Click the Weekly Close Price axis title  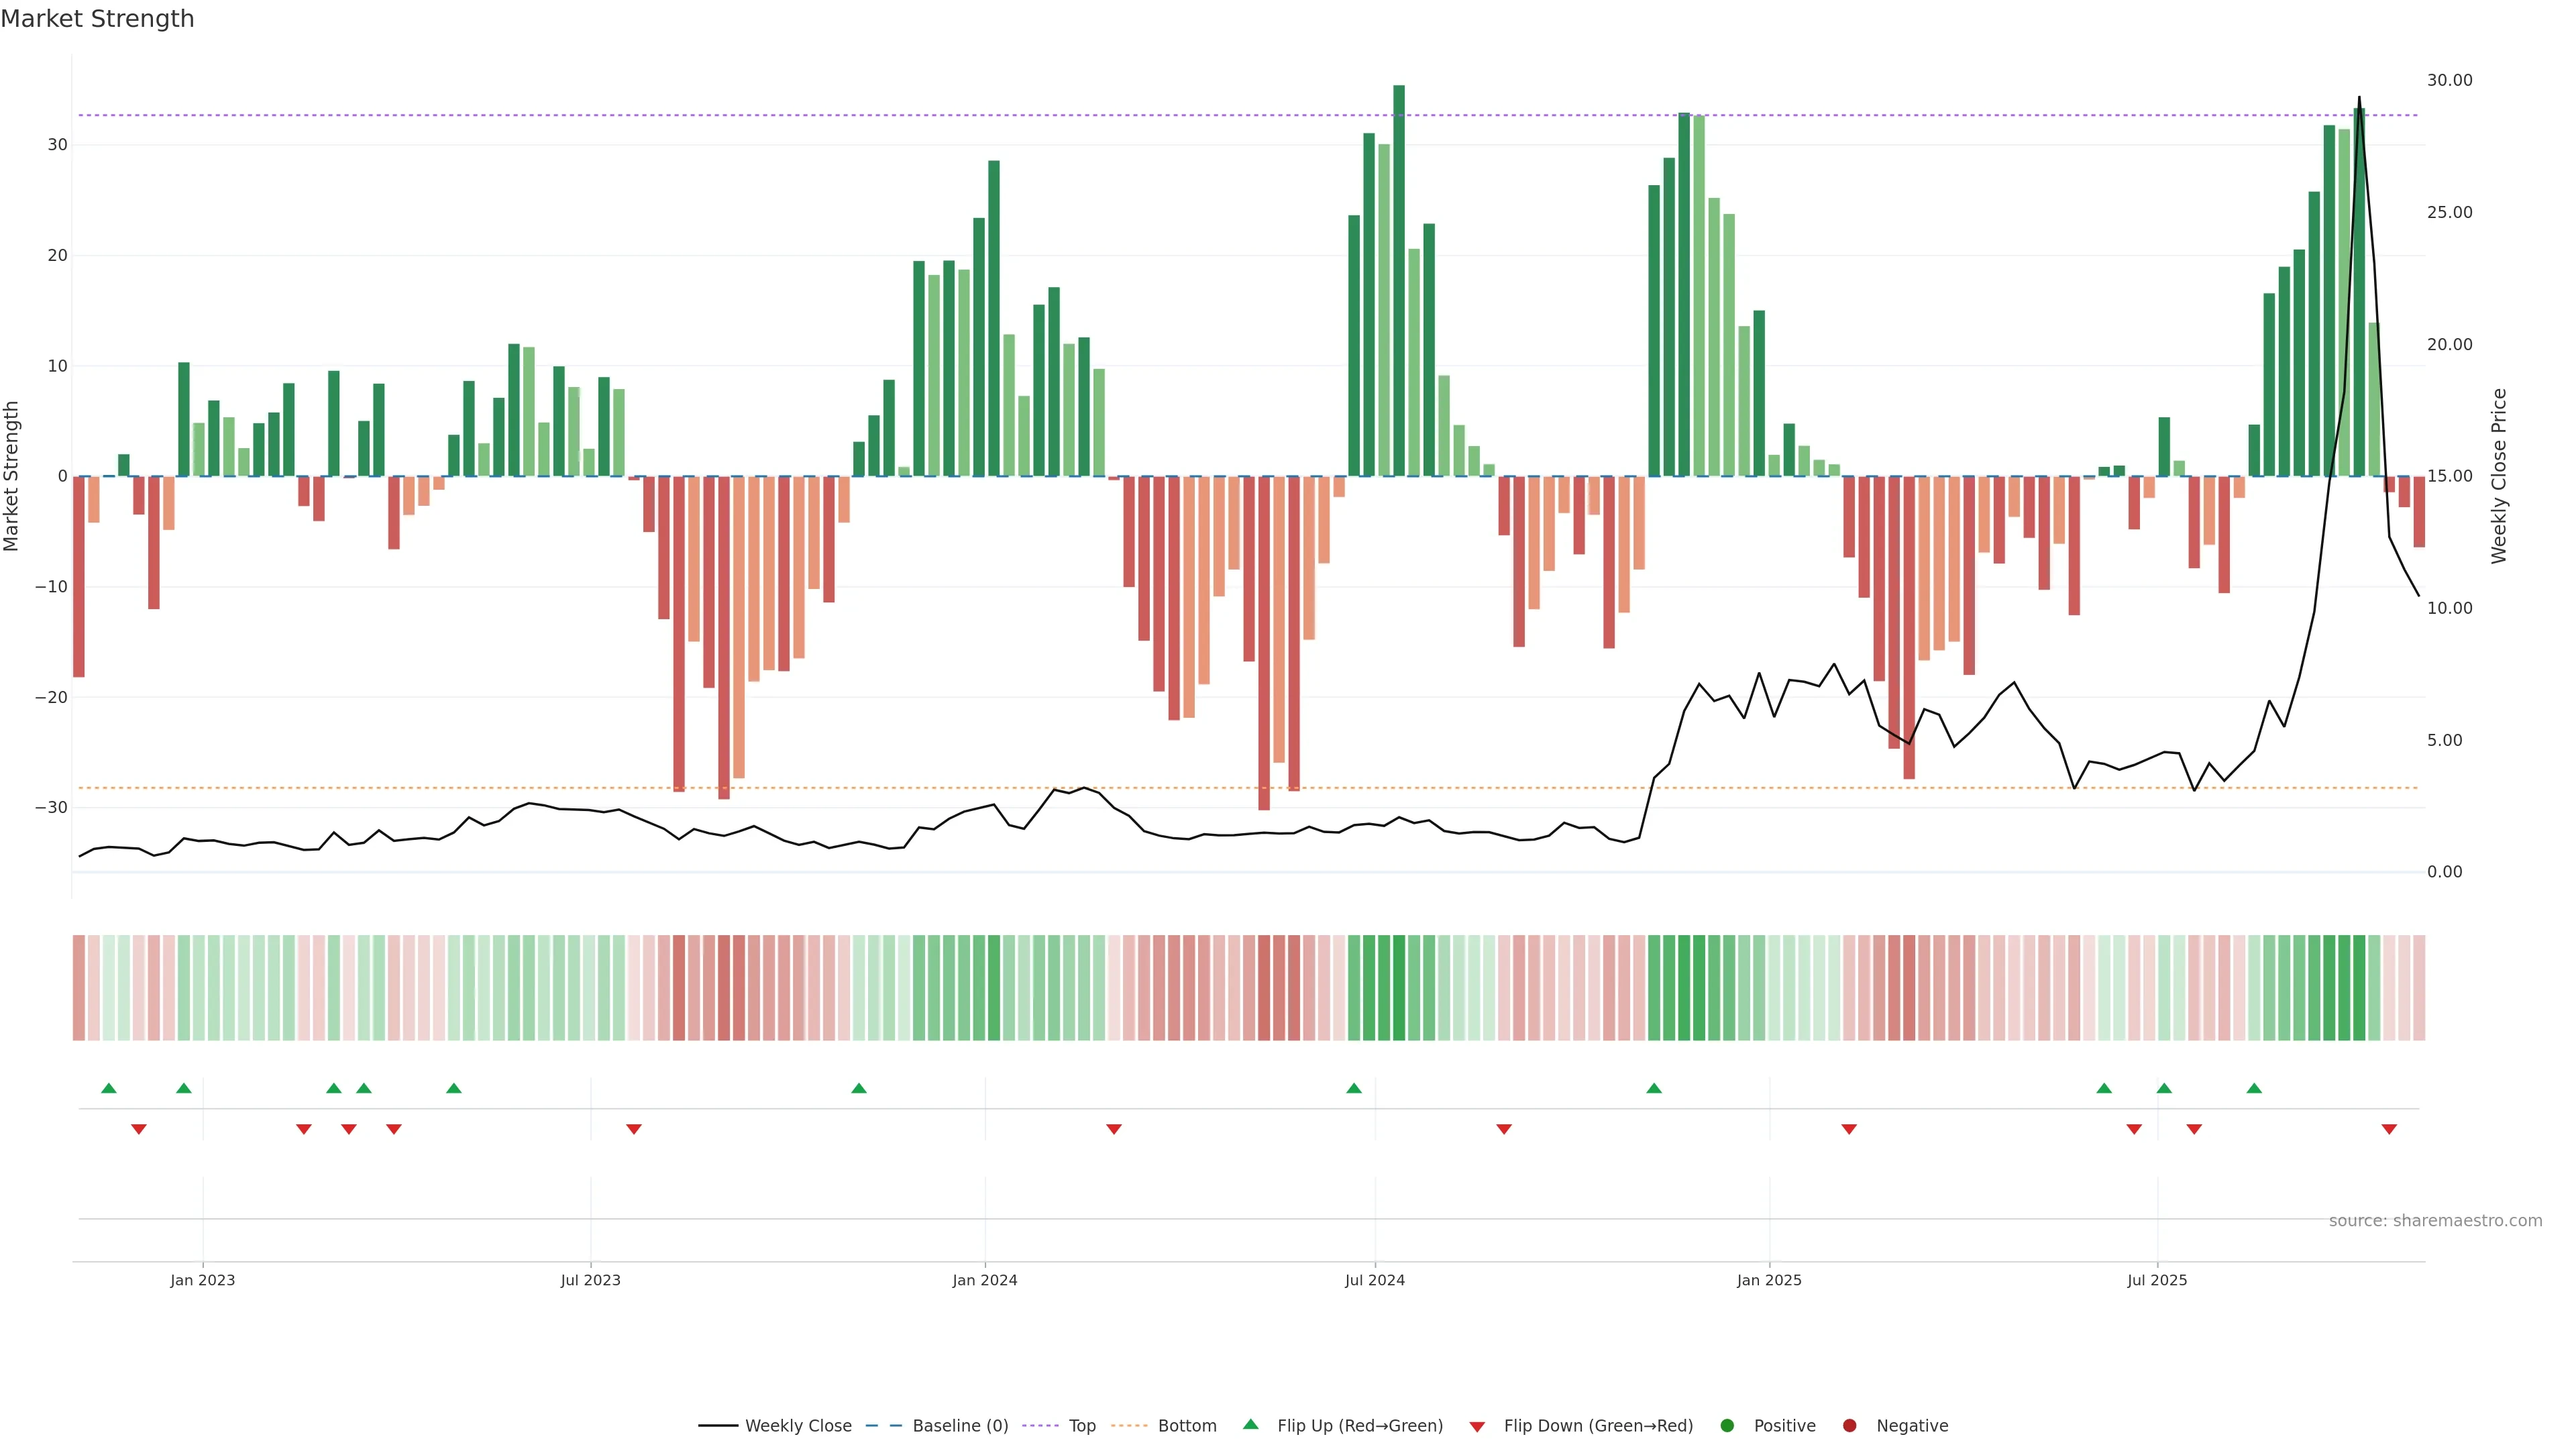pos(2499,476)
